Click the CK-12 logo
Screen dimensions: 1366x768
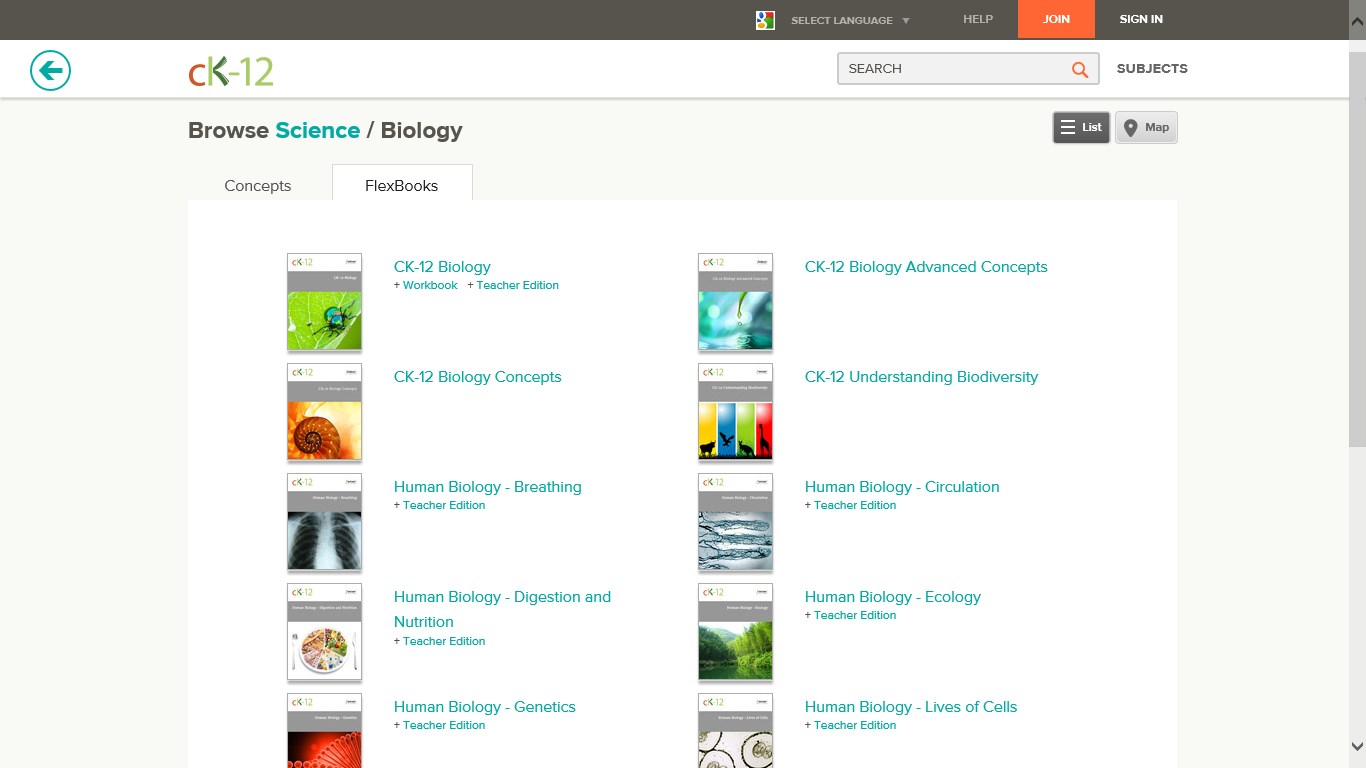click(x=231, y=70)
